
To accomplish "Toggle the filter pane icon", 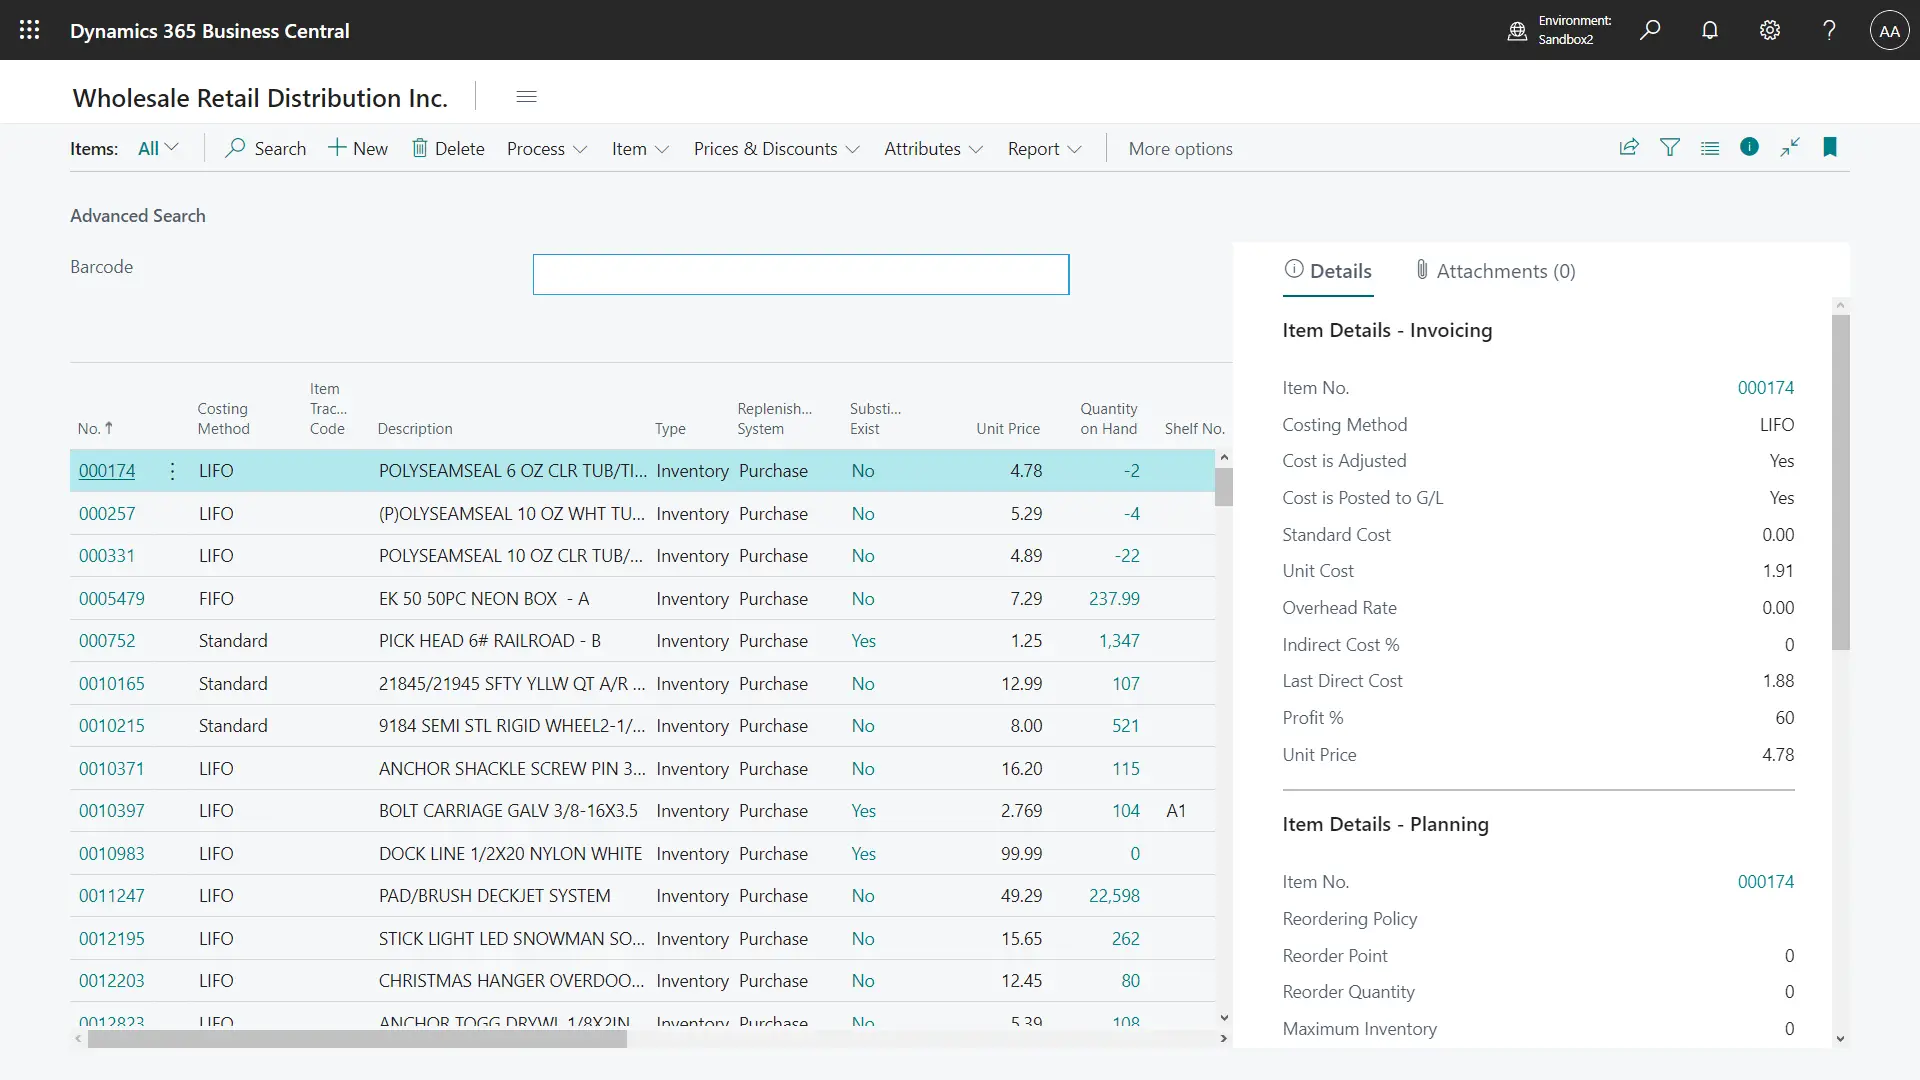I will 1670,148.
